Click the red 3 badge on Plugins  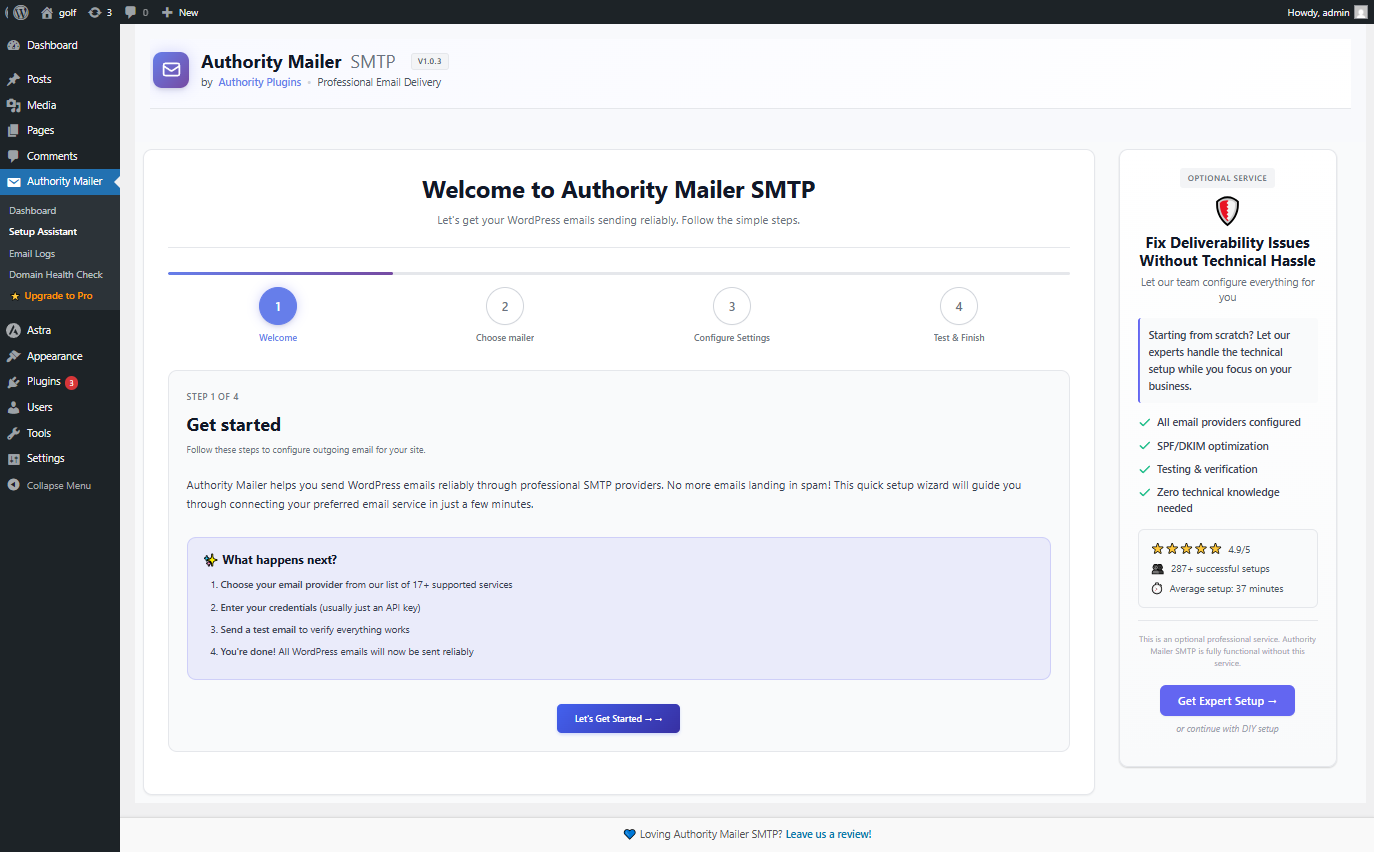coord(72,382)
